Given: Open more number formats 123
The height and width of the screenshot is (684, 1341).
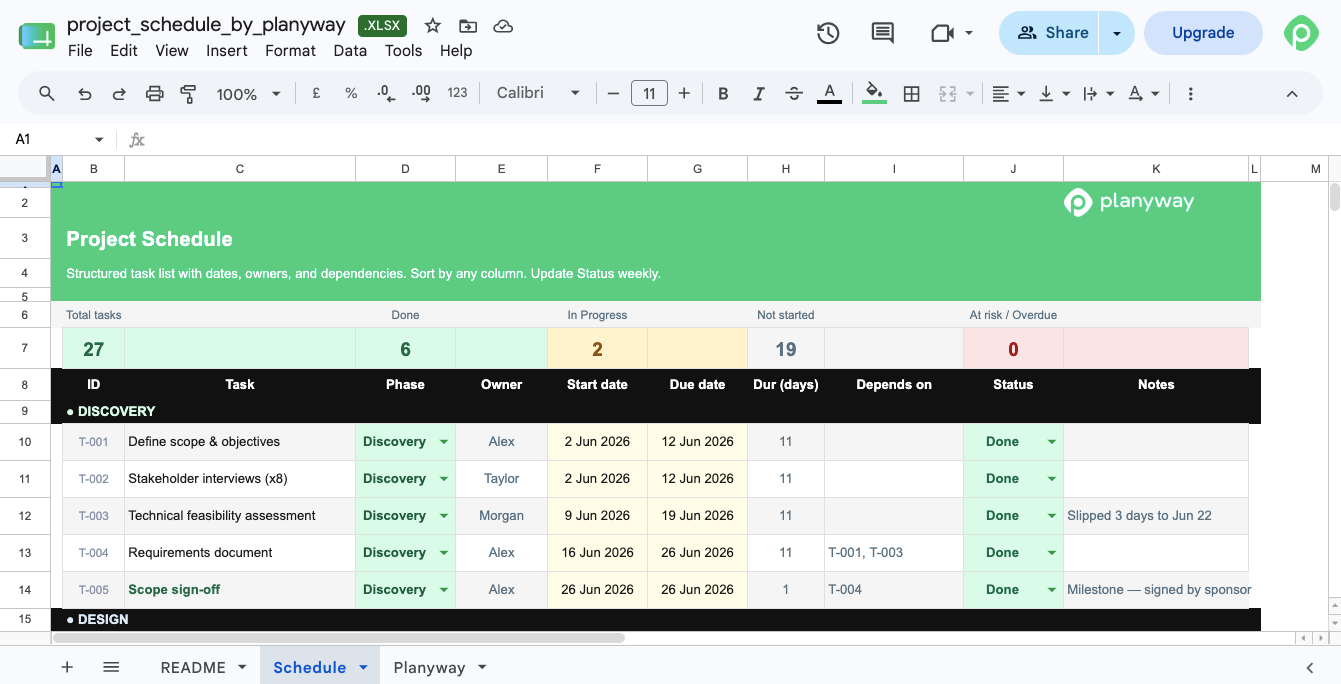Looking at the screenshot, I should pos(457,93).
